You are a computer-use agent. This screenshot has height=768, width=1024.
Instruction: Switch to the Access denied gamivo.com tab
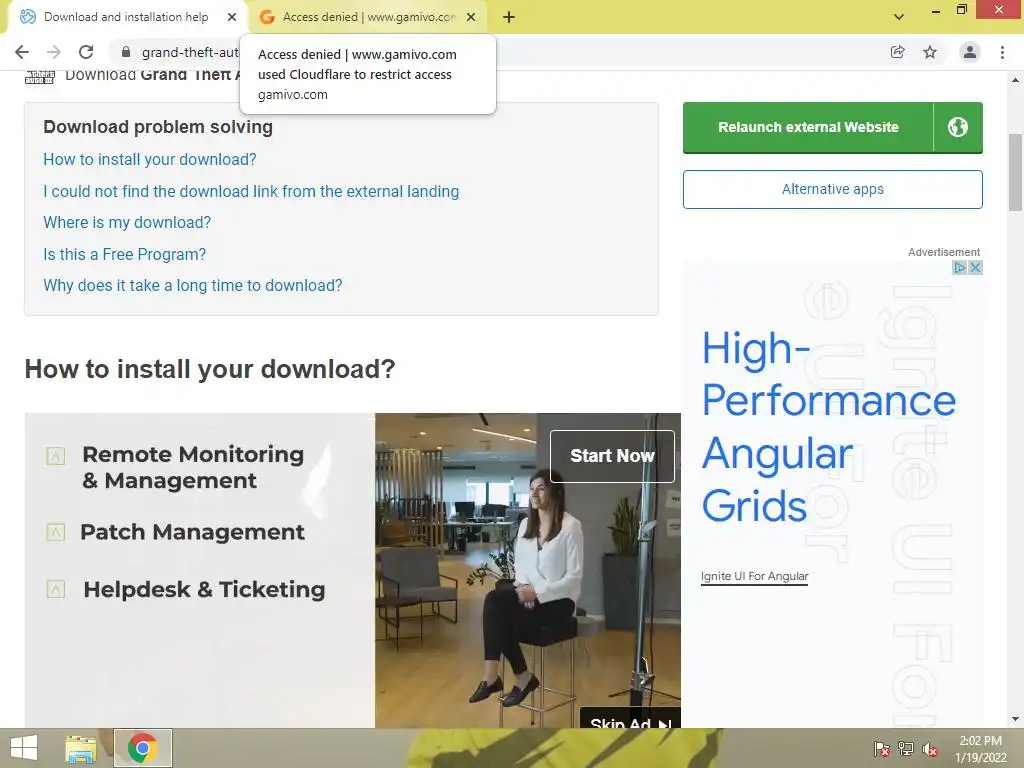pyautogui.click(x=369, y=17)
